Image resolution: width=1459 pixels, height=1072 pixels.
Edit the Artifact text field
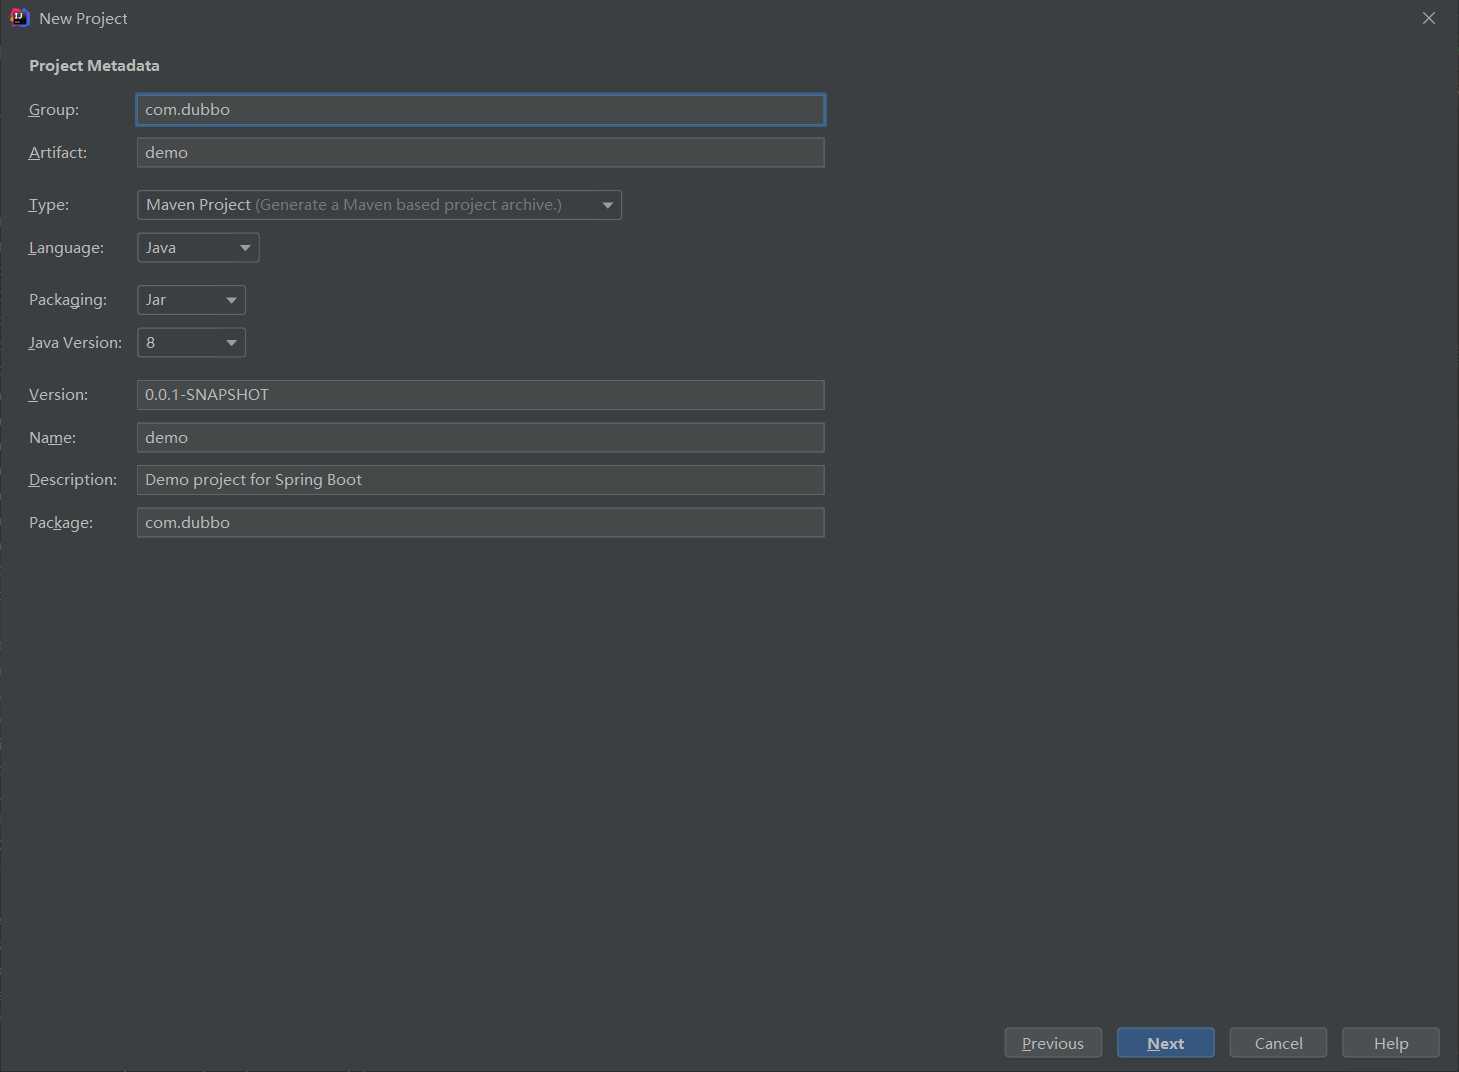480,153
